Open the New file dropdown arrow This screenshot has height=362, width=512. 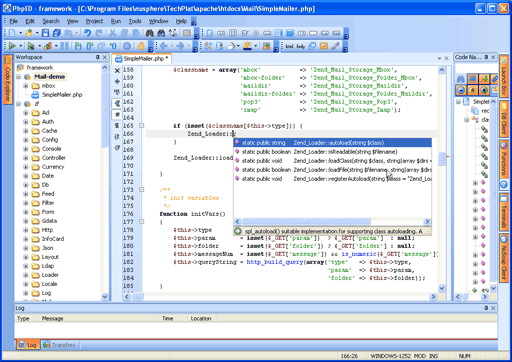(x=20, y=33)
